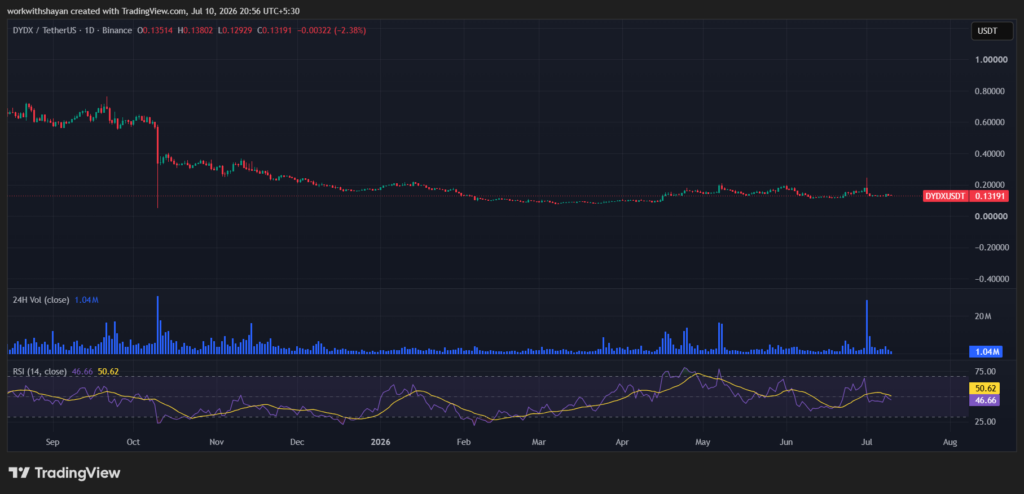Viewport: 1024px width, 494px height.
Task: Click the 0.60000 price axis label
Action: [989, 122]
